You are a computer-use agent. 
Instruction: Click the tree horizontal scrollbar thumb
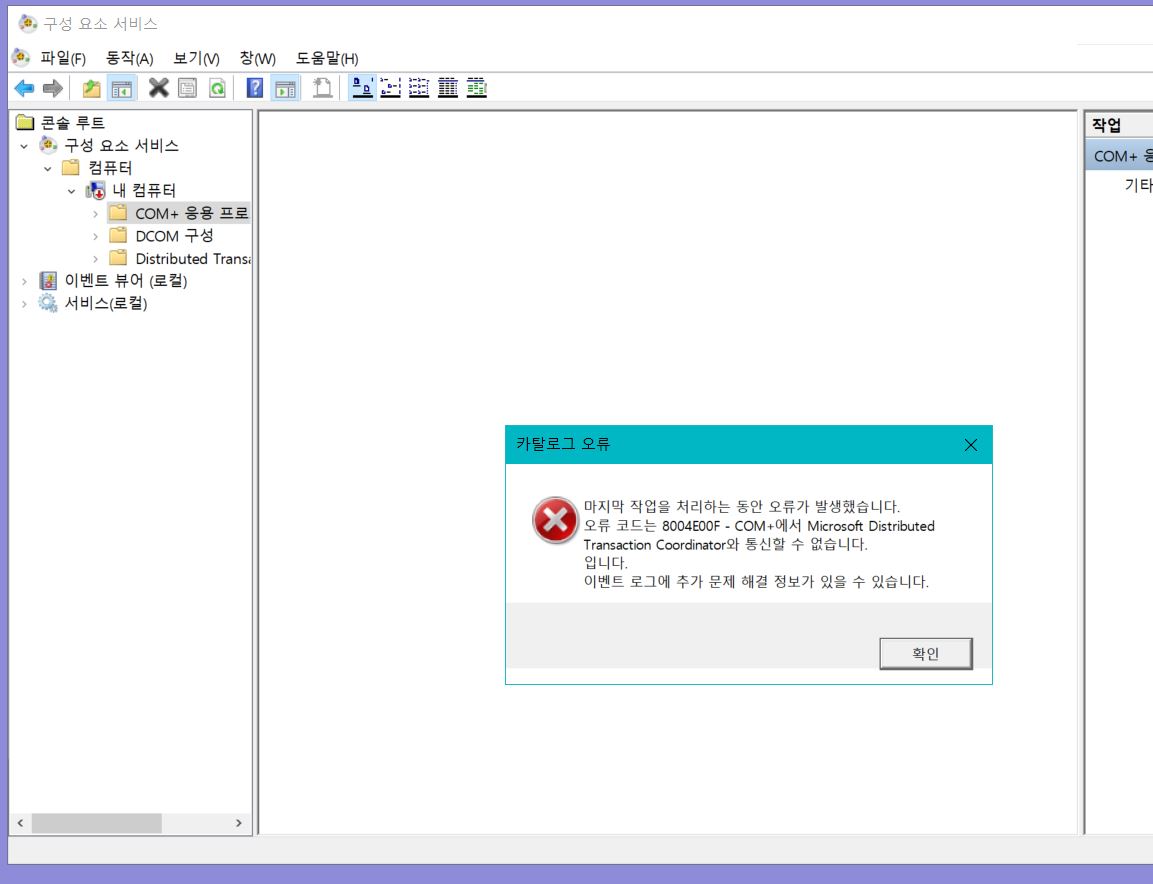coord(96,823)
